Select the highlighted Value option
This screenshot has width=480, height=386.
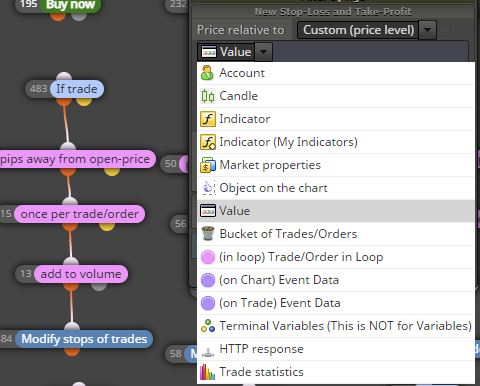coord(336,211)
